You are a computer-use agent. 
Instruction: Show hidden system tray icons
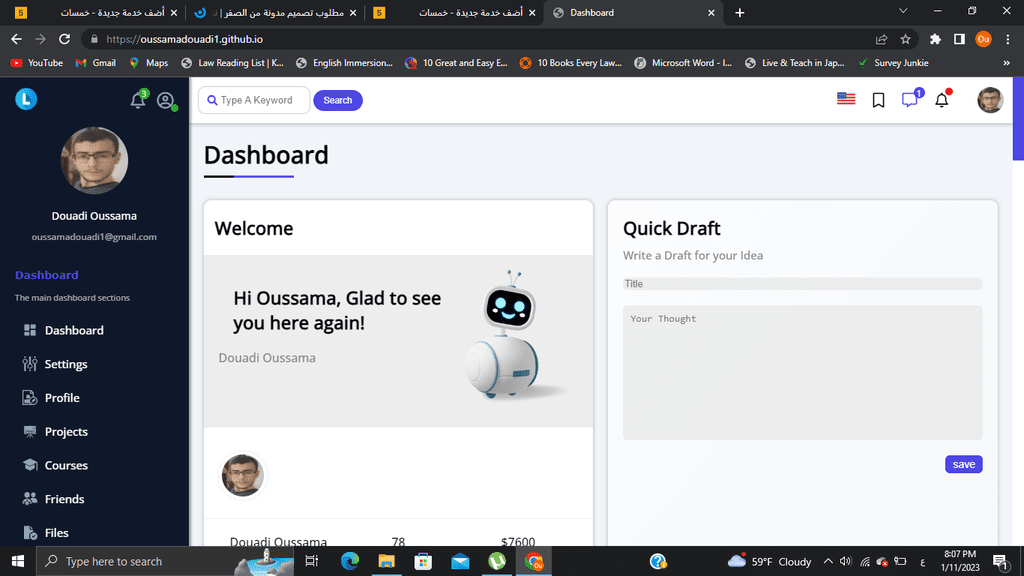point(828,561)
